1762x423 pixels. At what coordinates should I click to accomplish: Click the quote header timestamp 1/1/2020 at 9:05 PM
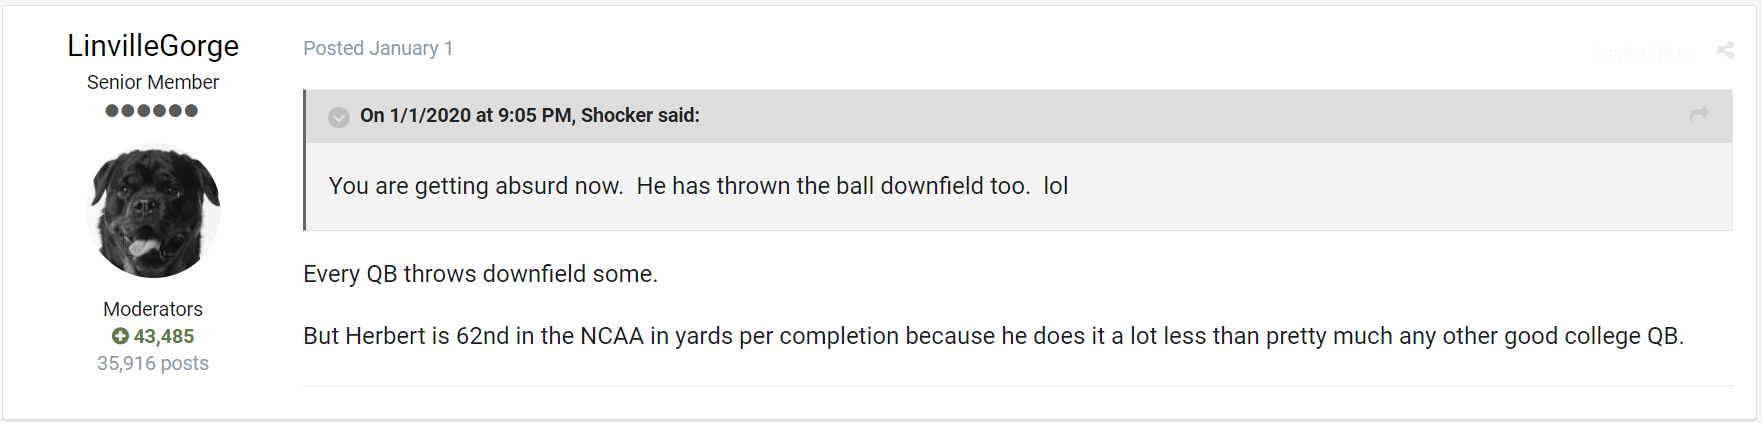point(481,115)
